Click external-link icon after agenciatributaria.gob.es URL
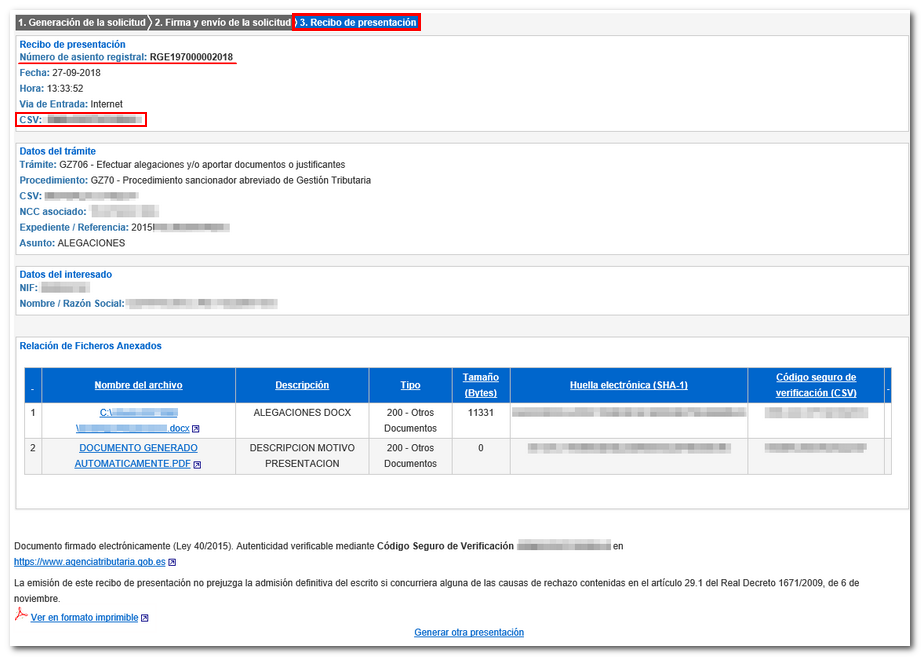The image size is (921, 657). [x=173, y=563]
